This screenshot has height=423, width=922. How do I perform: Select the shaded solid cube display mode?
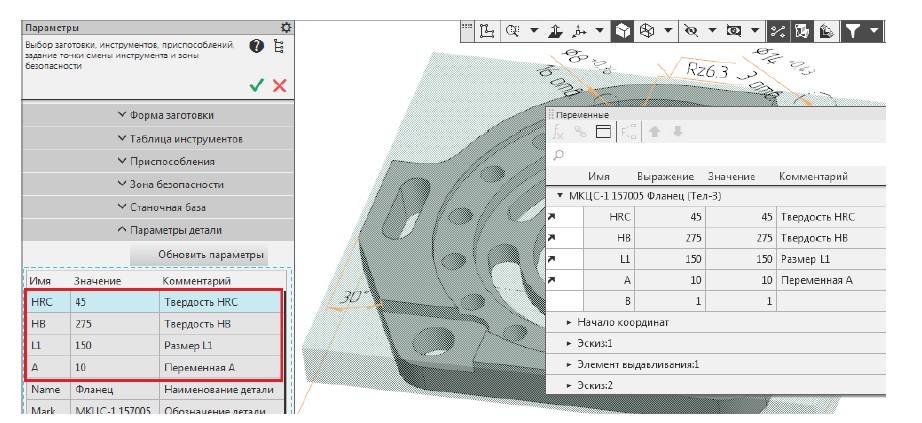click(622, 31)
